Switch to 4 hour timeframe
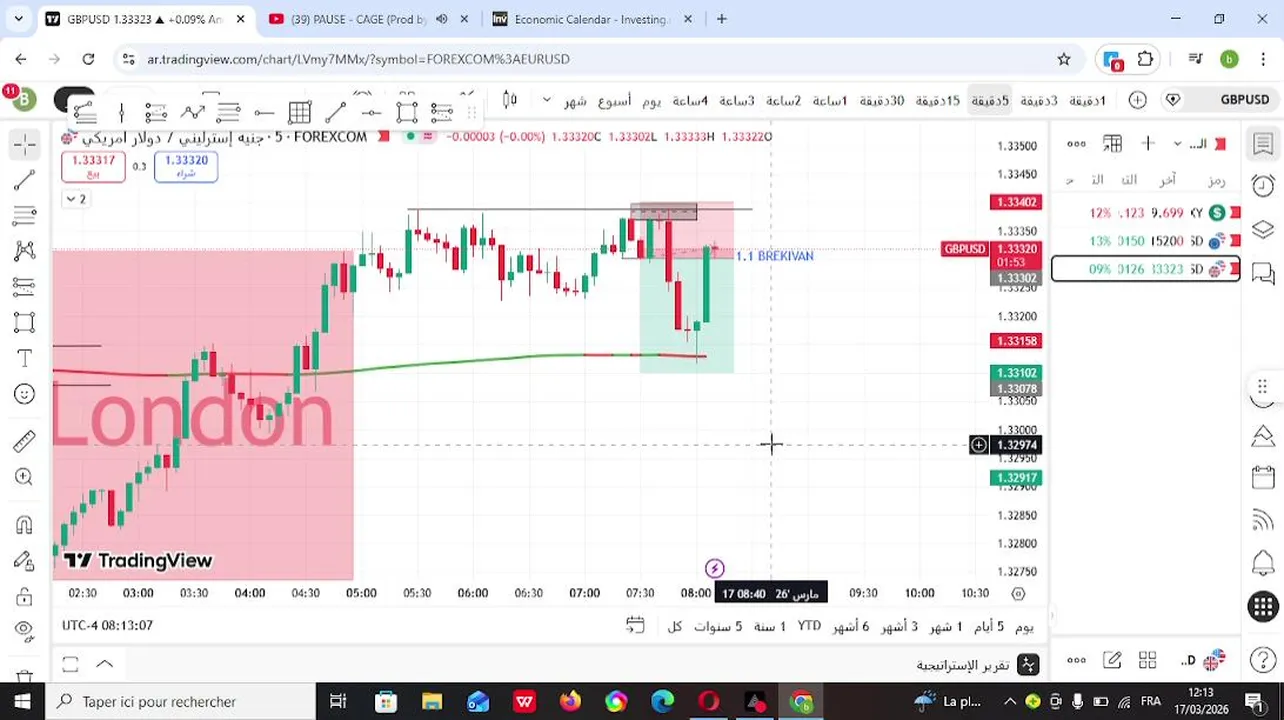This screenshot has width=1284, height=720. pos(690,100)
